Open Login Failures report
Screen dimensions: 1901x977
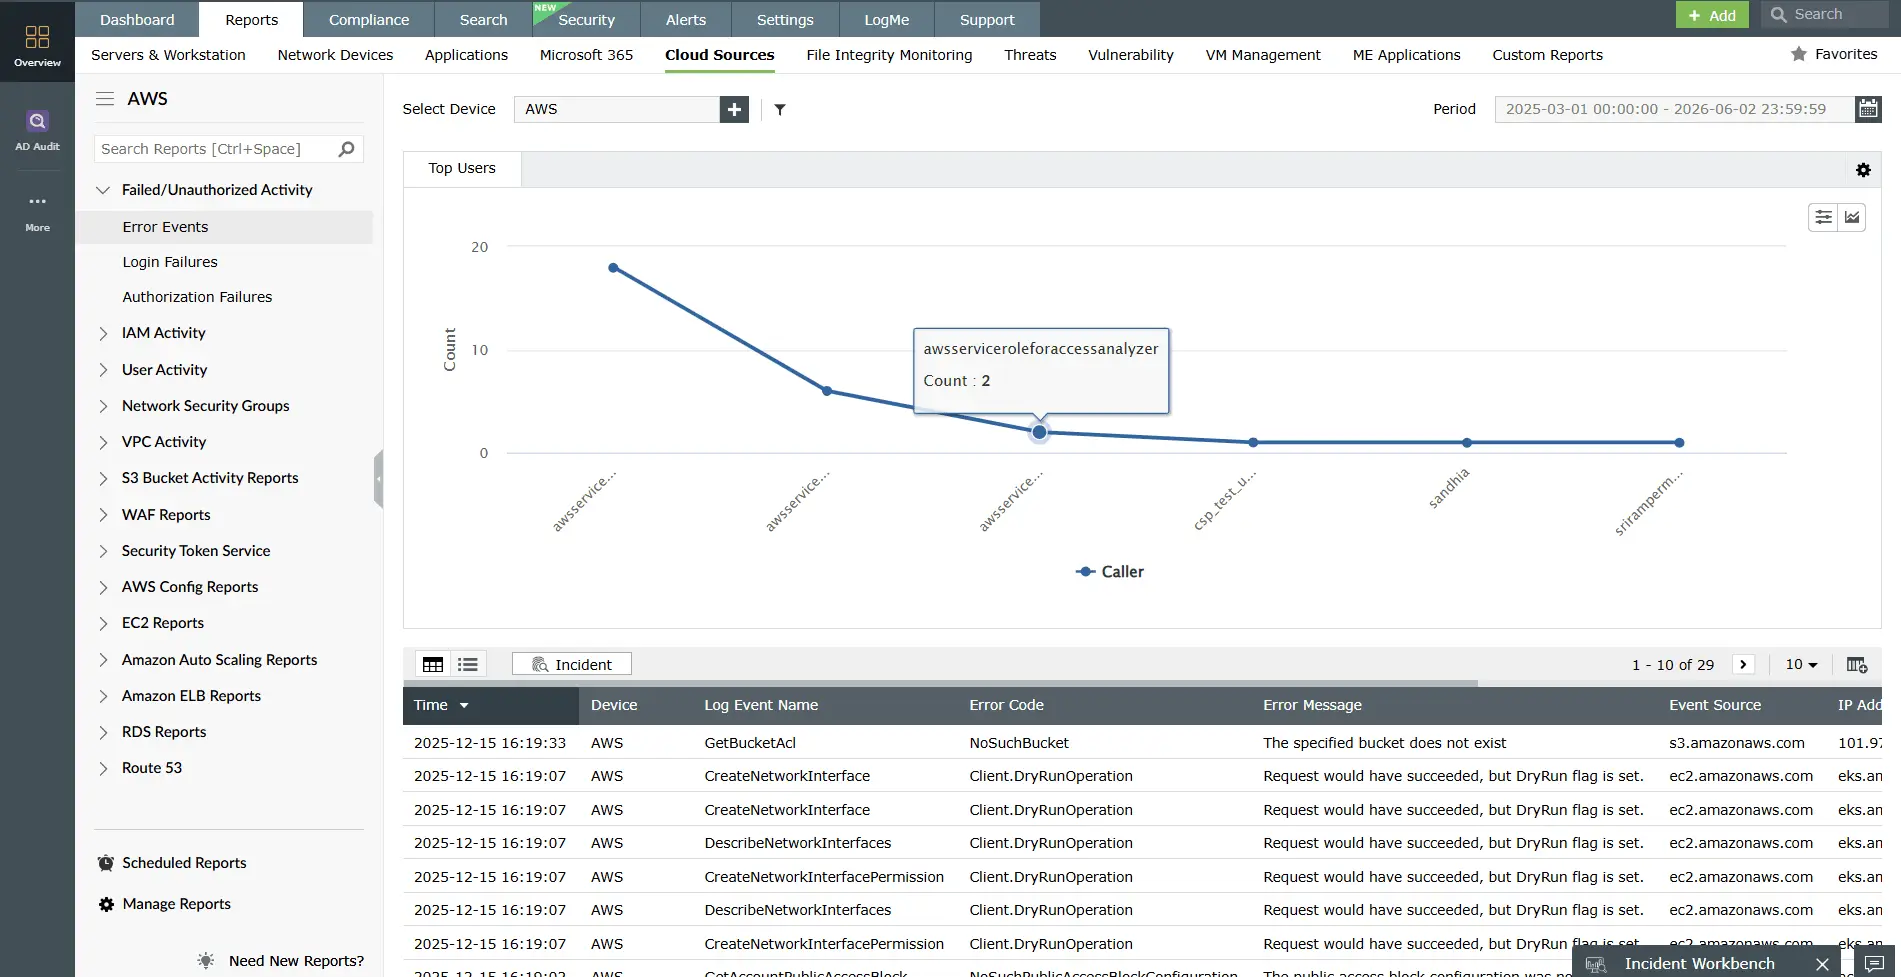click(x=170, y=262)
